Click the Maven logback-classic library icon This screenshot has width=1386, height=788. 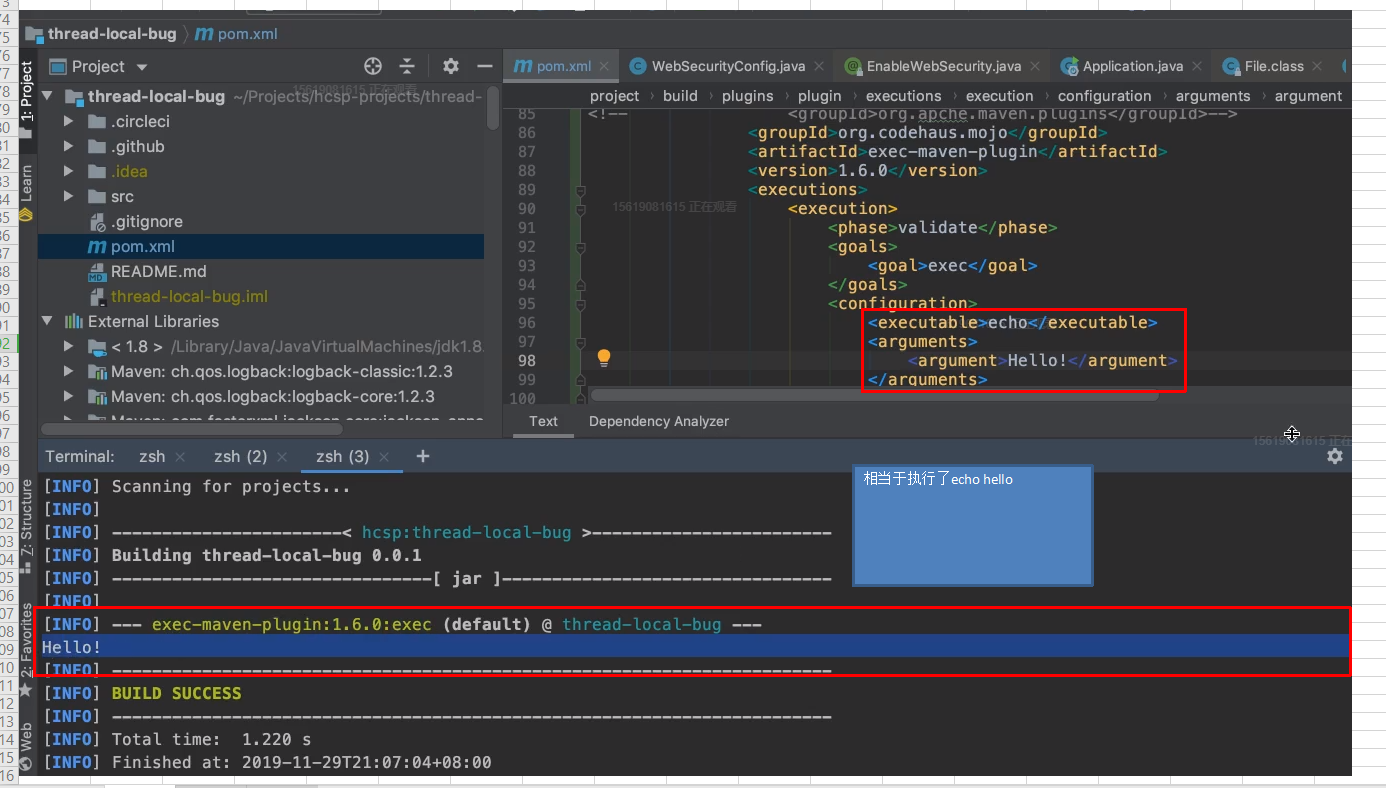point(97,371)
